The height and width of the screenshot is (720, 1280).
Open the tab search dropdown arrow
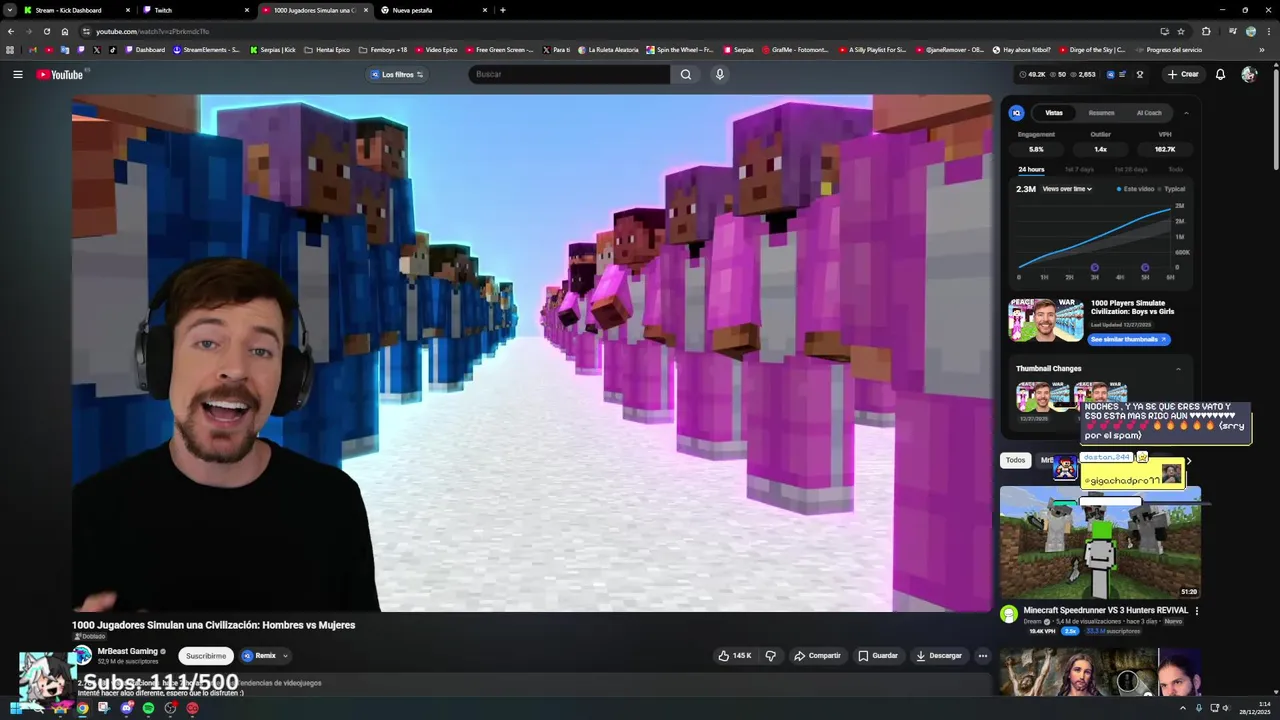(x=10, y=10)
